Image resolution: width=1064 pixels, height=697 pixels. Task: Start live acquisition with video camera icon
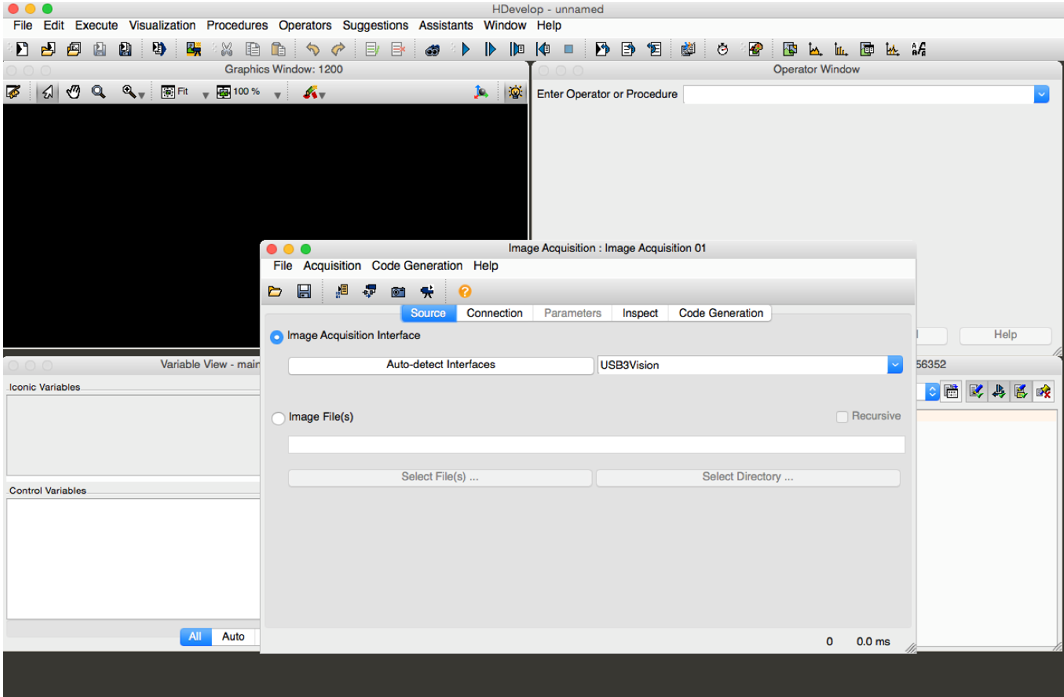tap(427, 291)
